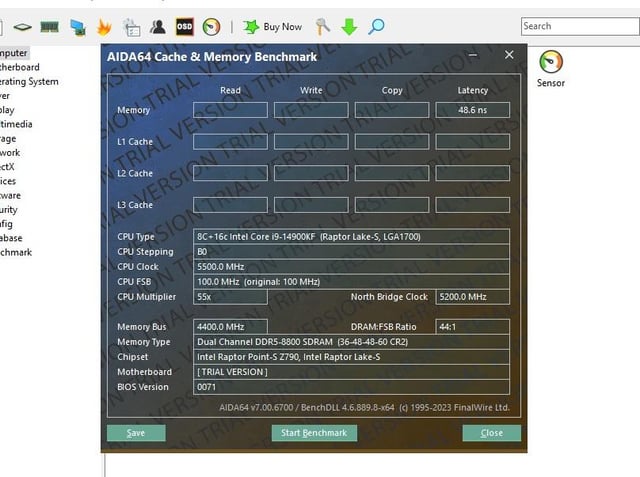This screenshot has width=640, height=477.
Task: Select the Software tree item
Action: click(11, 195)
